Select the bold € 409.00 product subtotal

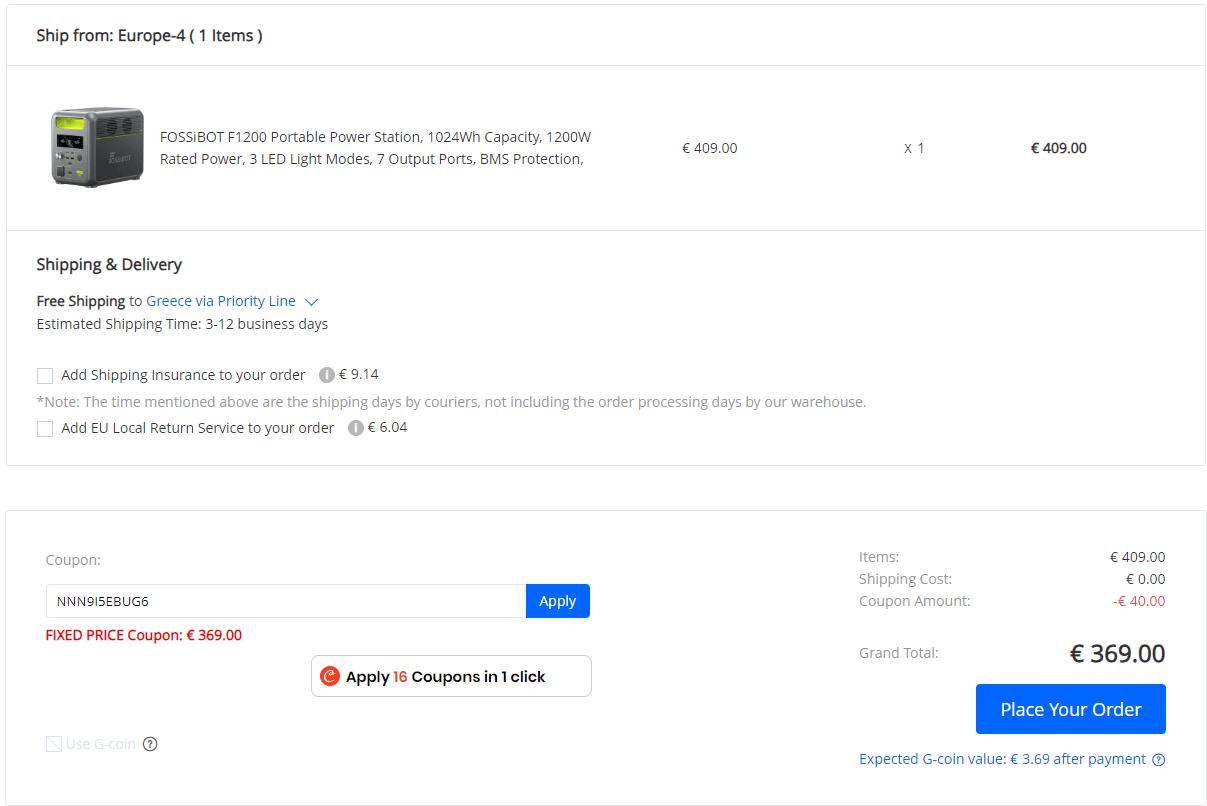pos(1059,148)
